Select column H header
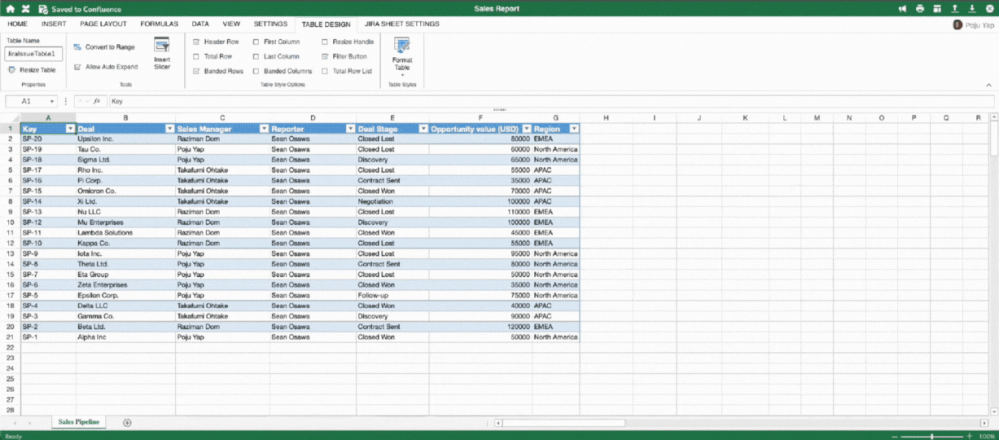Image resolution: width=999 pixels, height=440 pixels. point(606,118)
